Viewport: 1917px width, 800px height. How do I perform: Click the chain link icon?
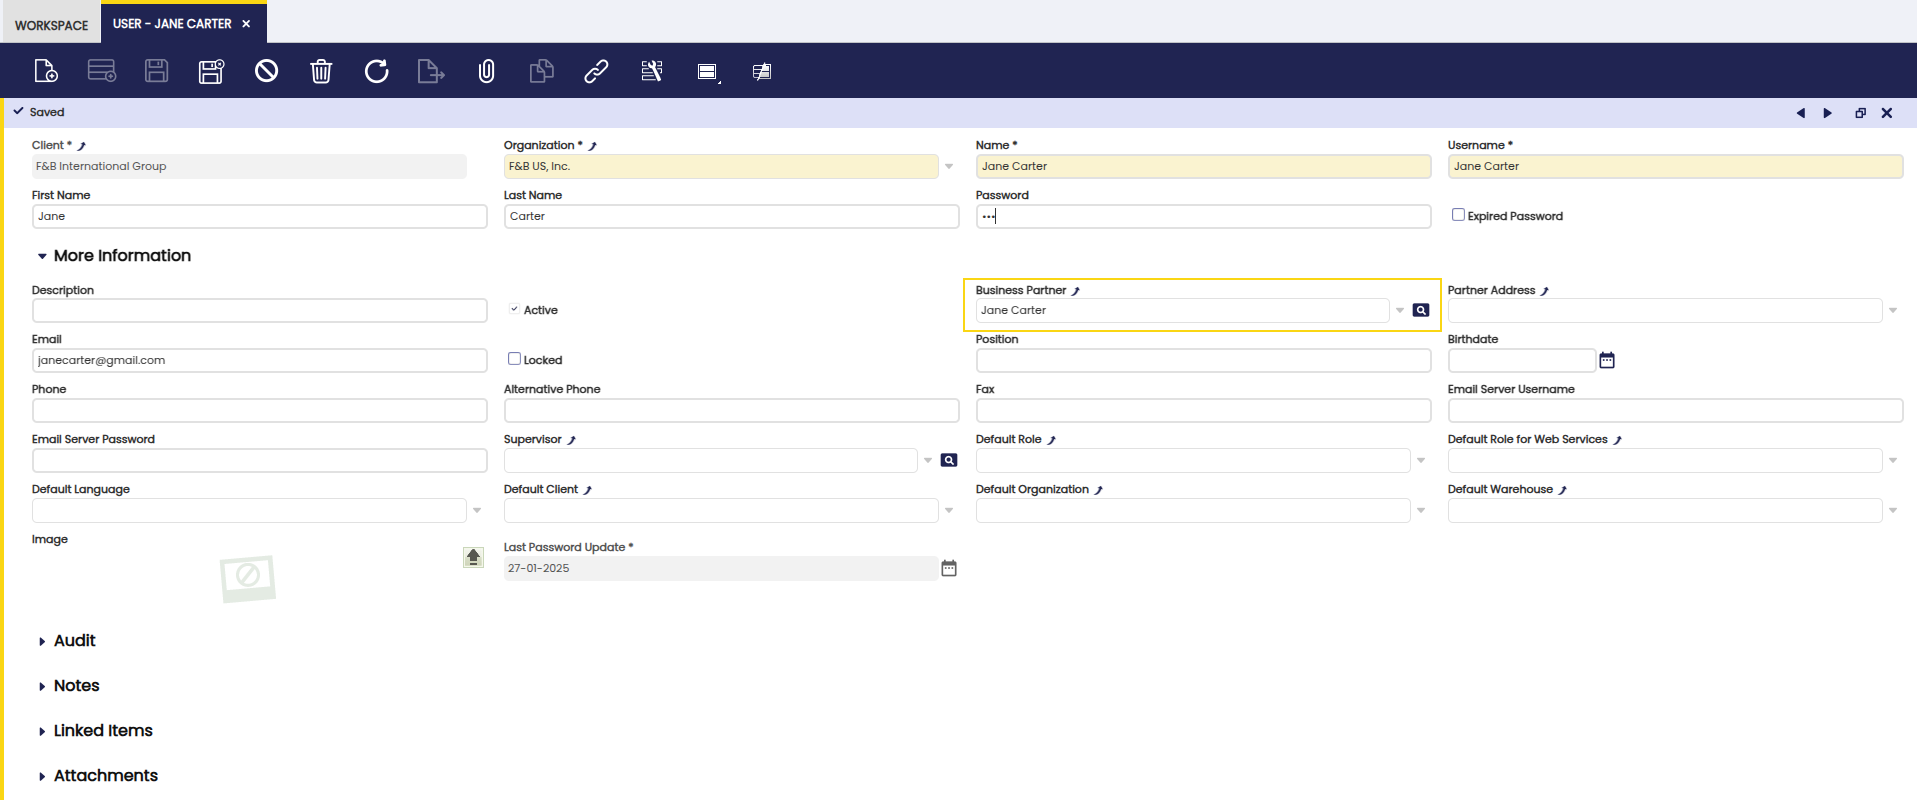(x=596, y=71)
